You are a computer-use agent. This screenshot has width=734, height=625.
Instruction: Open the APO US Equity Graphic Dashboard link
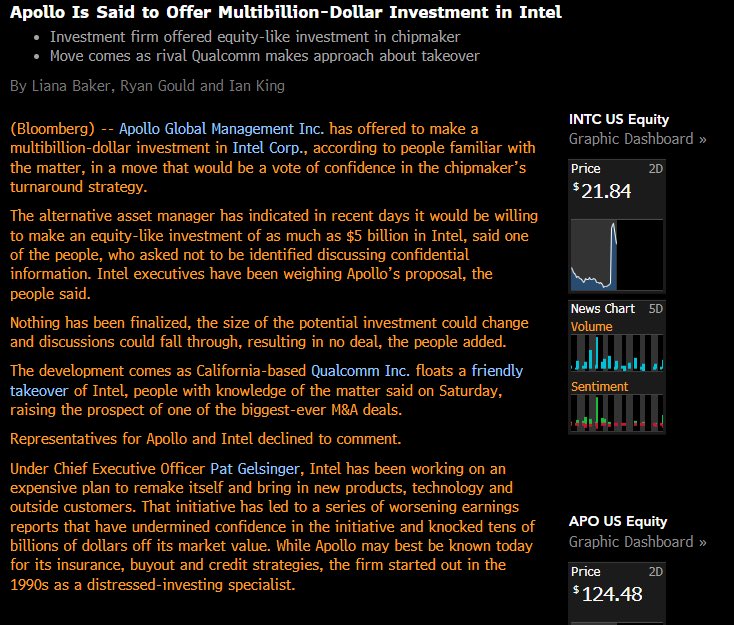[638, 542]
